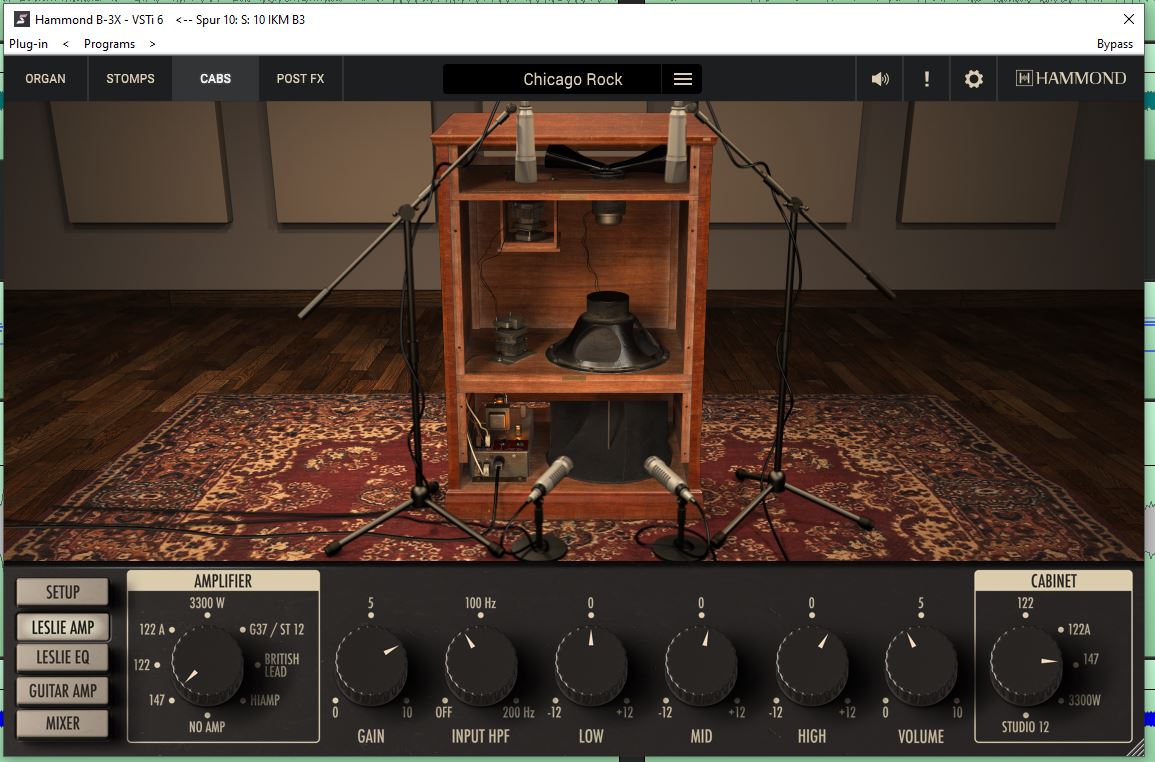The image size is (1155, 762).
Task: Go to previous program with left arrow
Action: coord(66,44)
